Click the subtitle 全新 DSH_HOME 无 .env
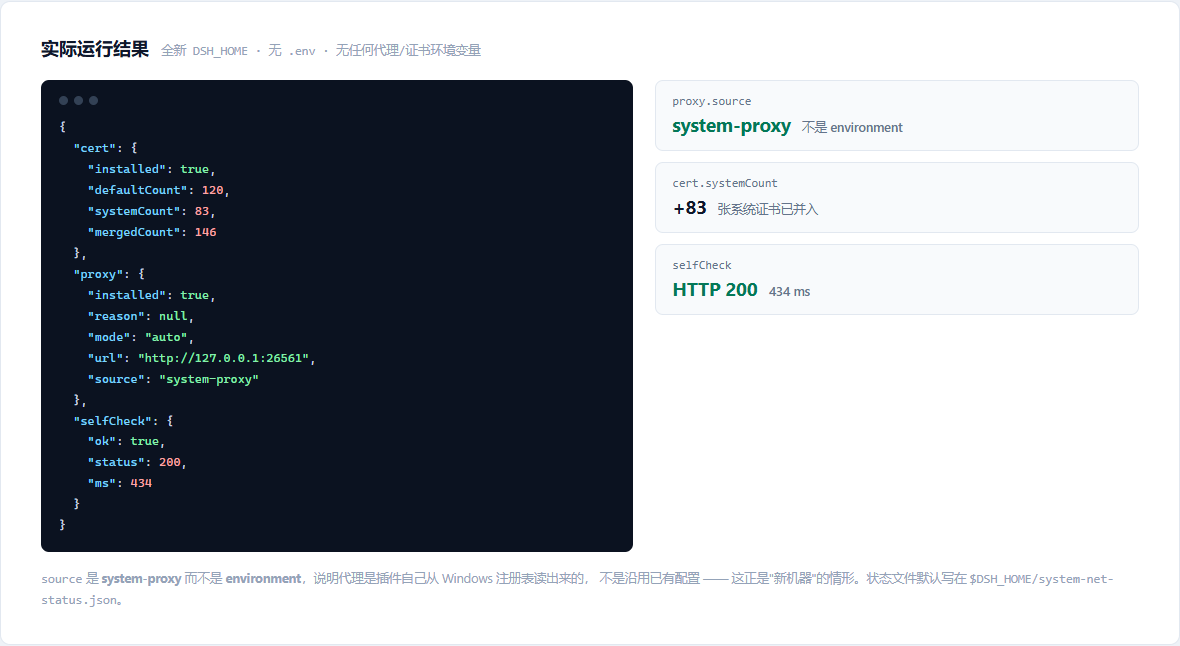The width and height of the screenshot is (1180, 646). click(x=321, y=50)
